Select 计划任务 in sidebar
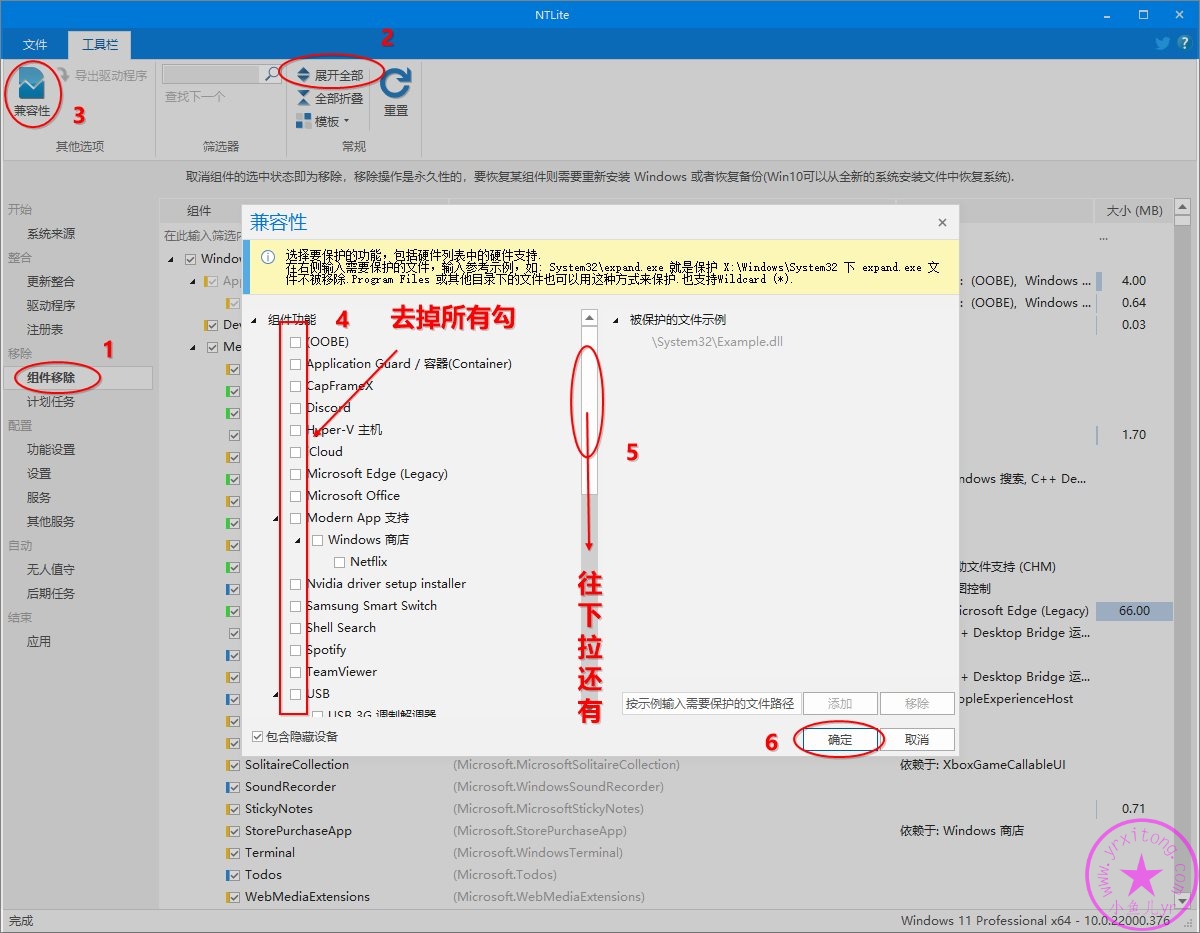Image resolution: width=1200 pixels, height=933 pixels. (51, 401)
